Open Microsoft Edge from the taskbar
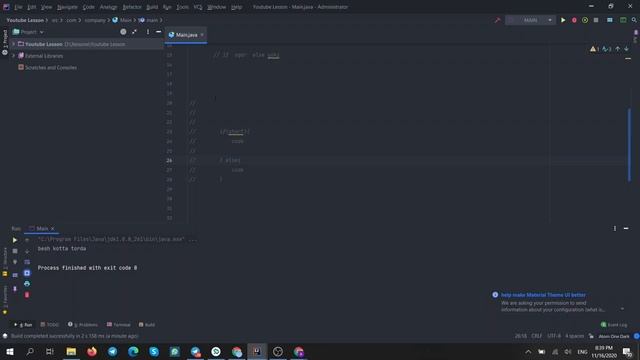Viewport: 640px width, 360px height. point(133,352)
